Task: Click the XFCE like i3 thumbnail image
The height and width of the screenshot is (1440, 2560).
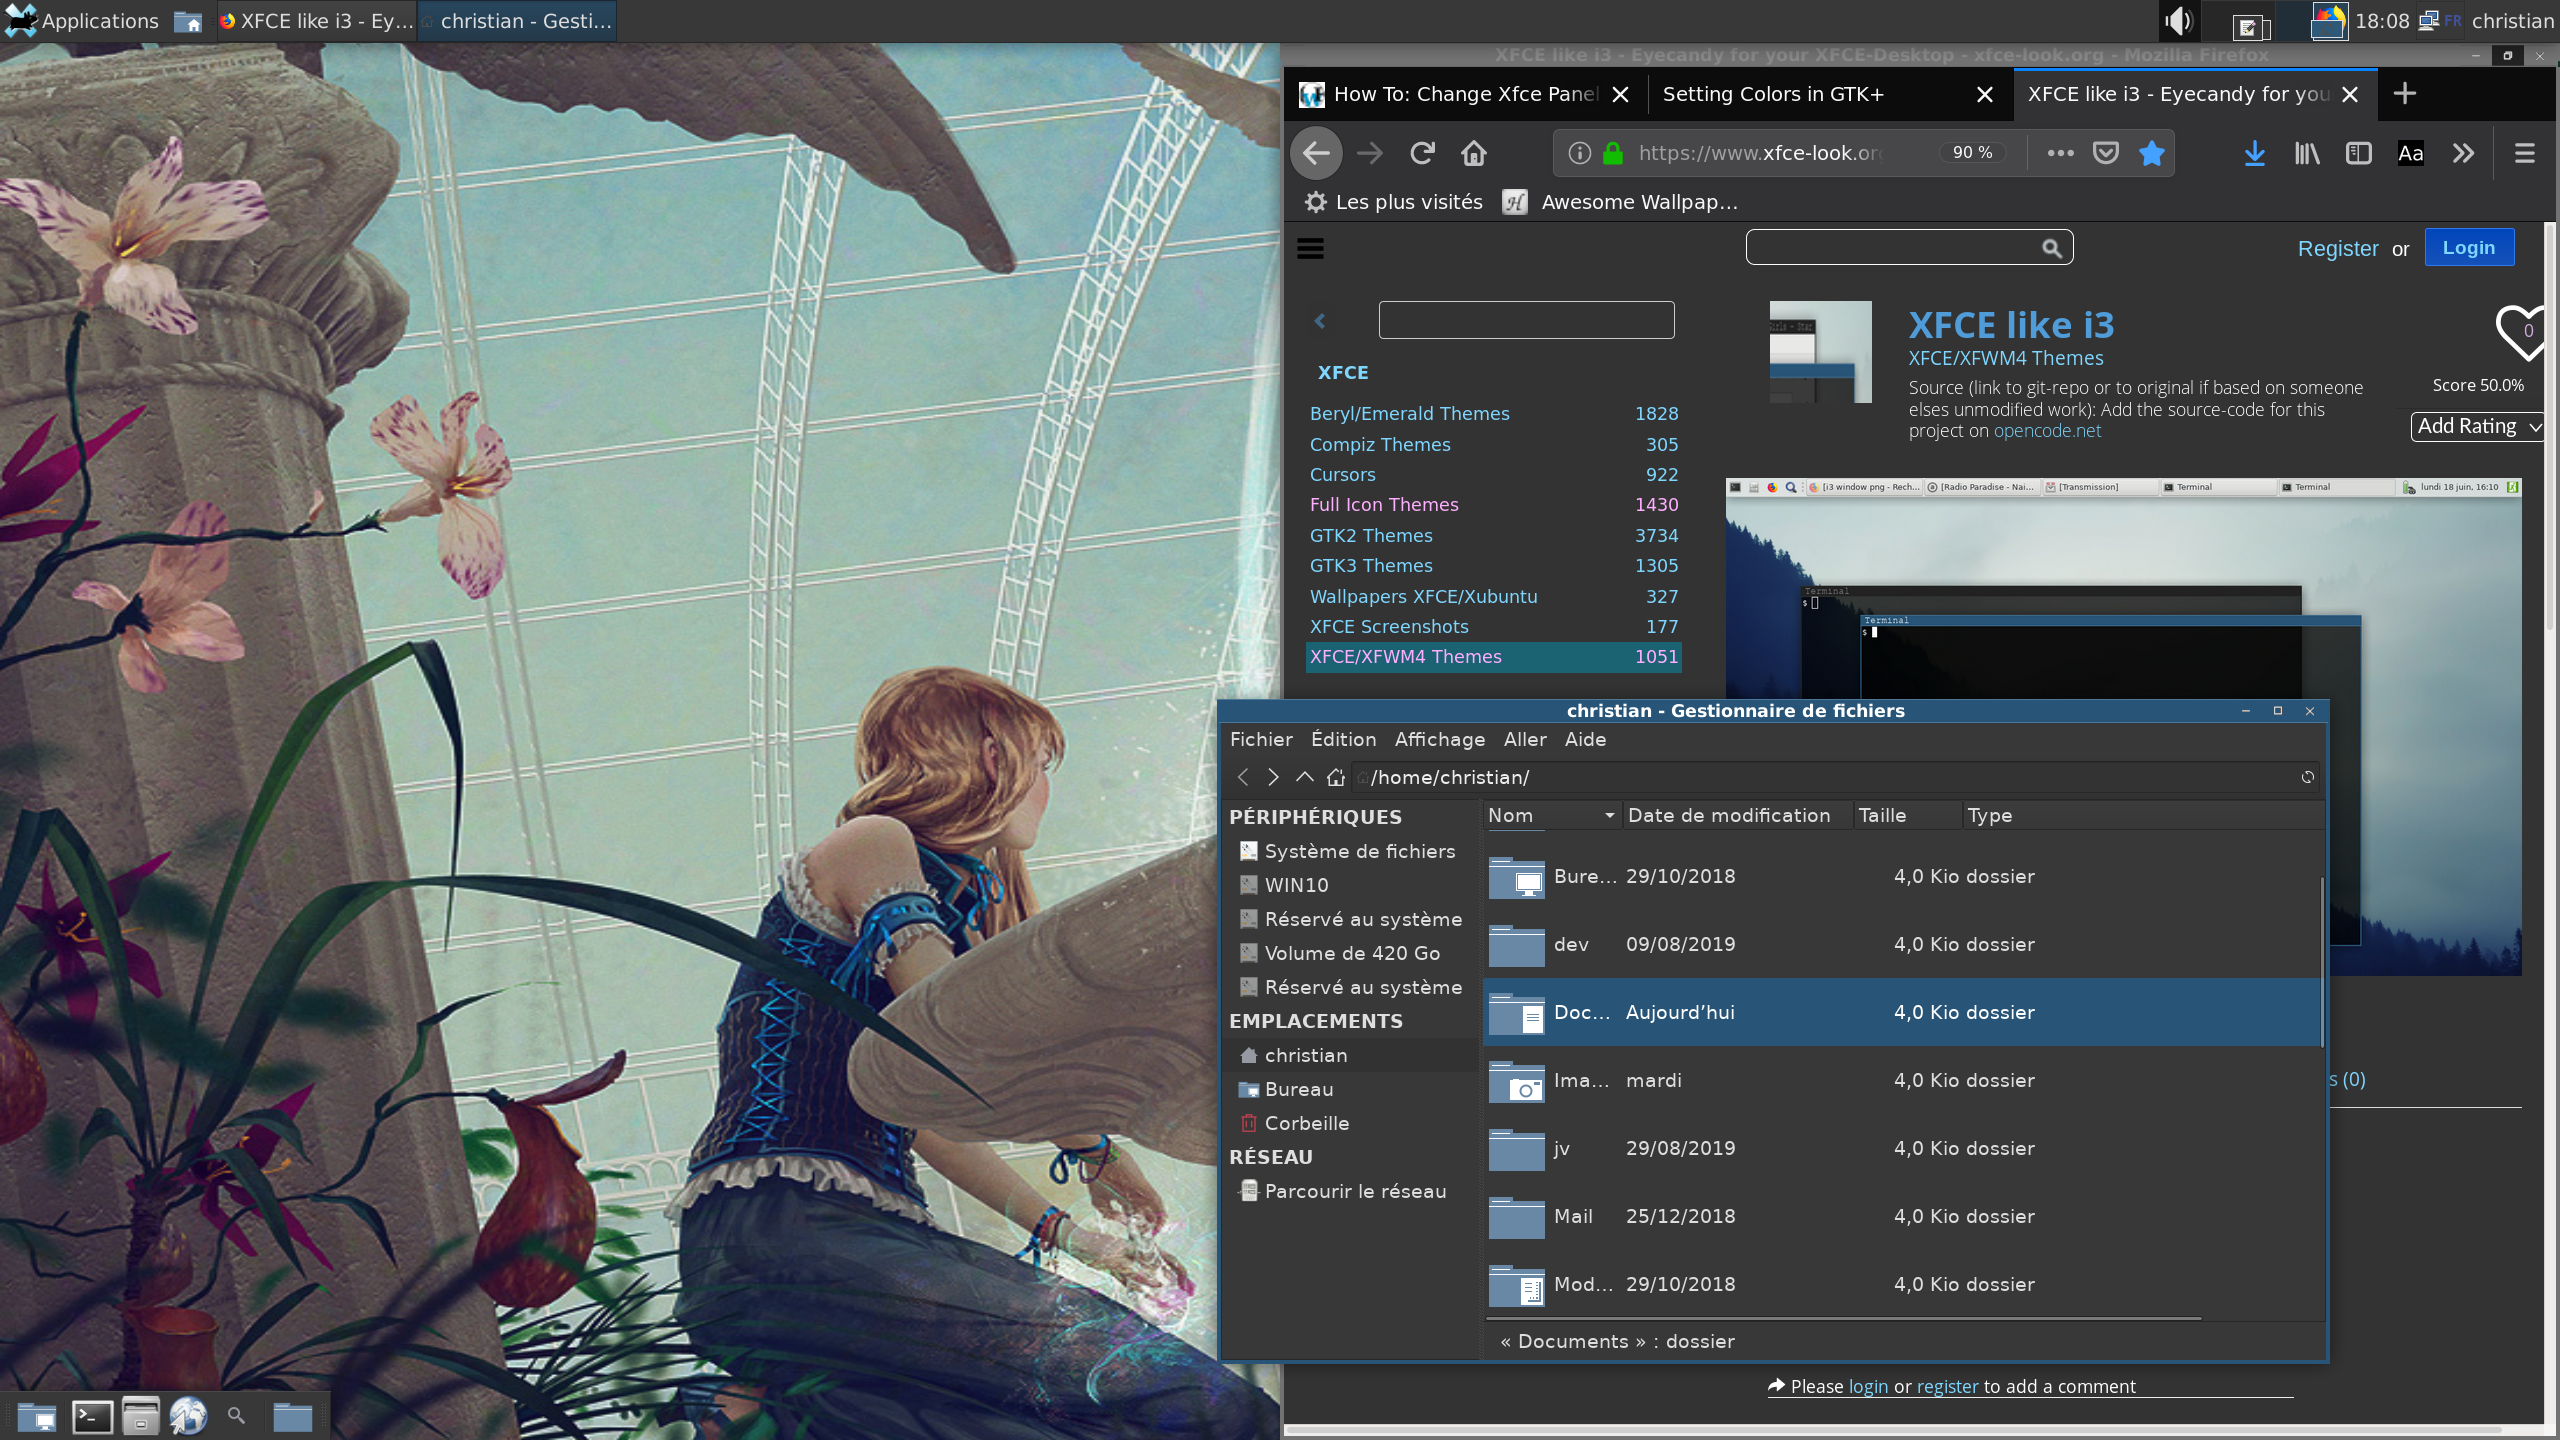Action: click(1820, 352)
